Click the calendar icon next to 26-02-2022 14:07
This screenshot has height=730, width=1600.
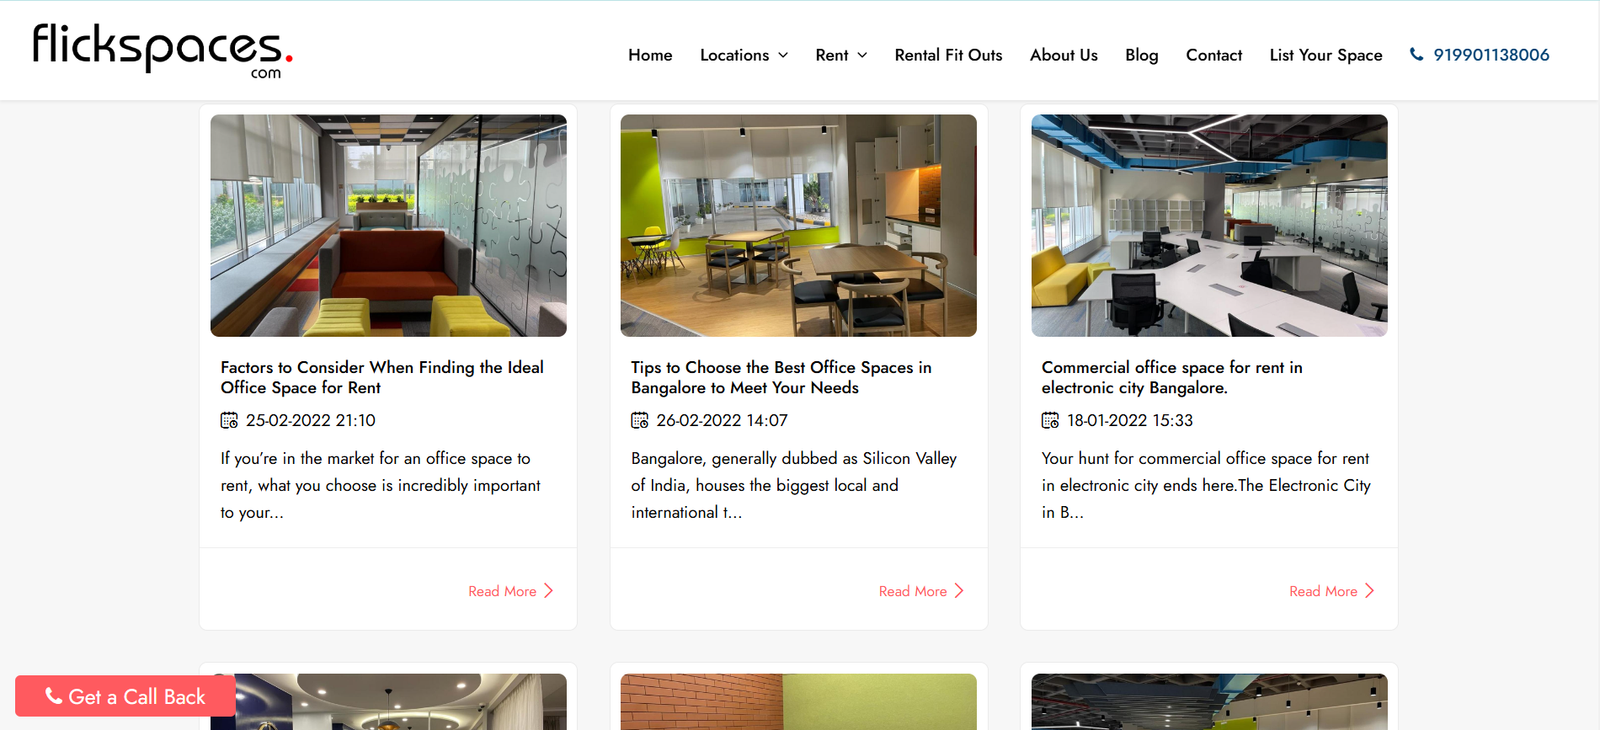coord(640,420)
